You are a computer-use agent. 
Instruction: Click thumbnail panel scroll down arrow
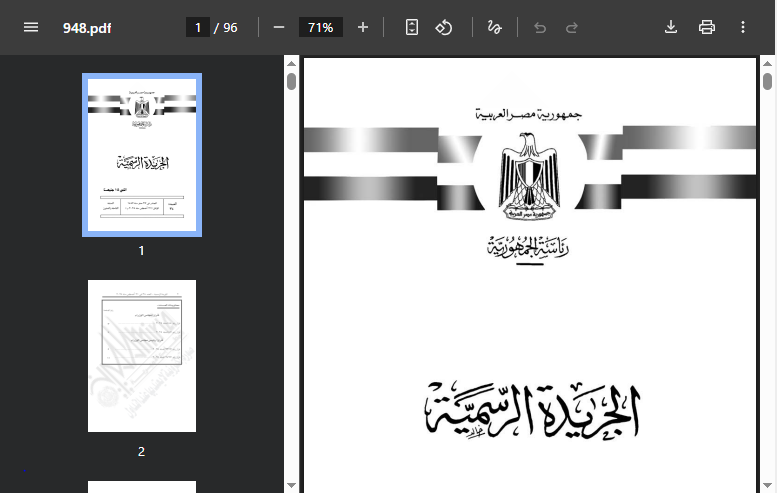291,486
